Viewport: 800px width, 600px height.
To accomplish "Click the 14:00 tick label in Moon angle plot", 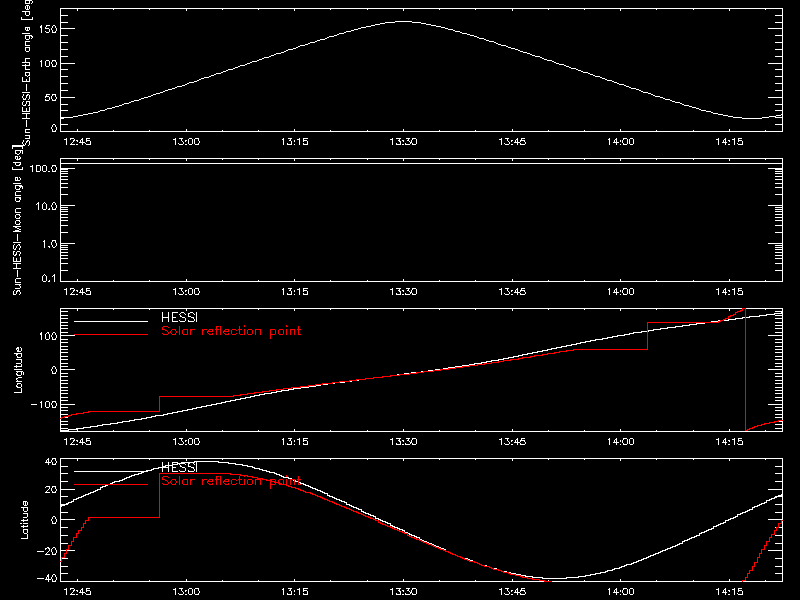I will tap(620, 292).
